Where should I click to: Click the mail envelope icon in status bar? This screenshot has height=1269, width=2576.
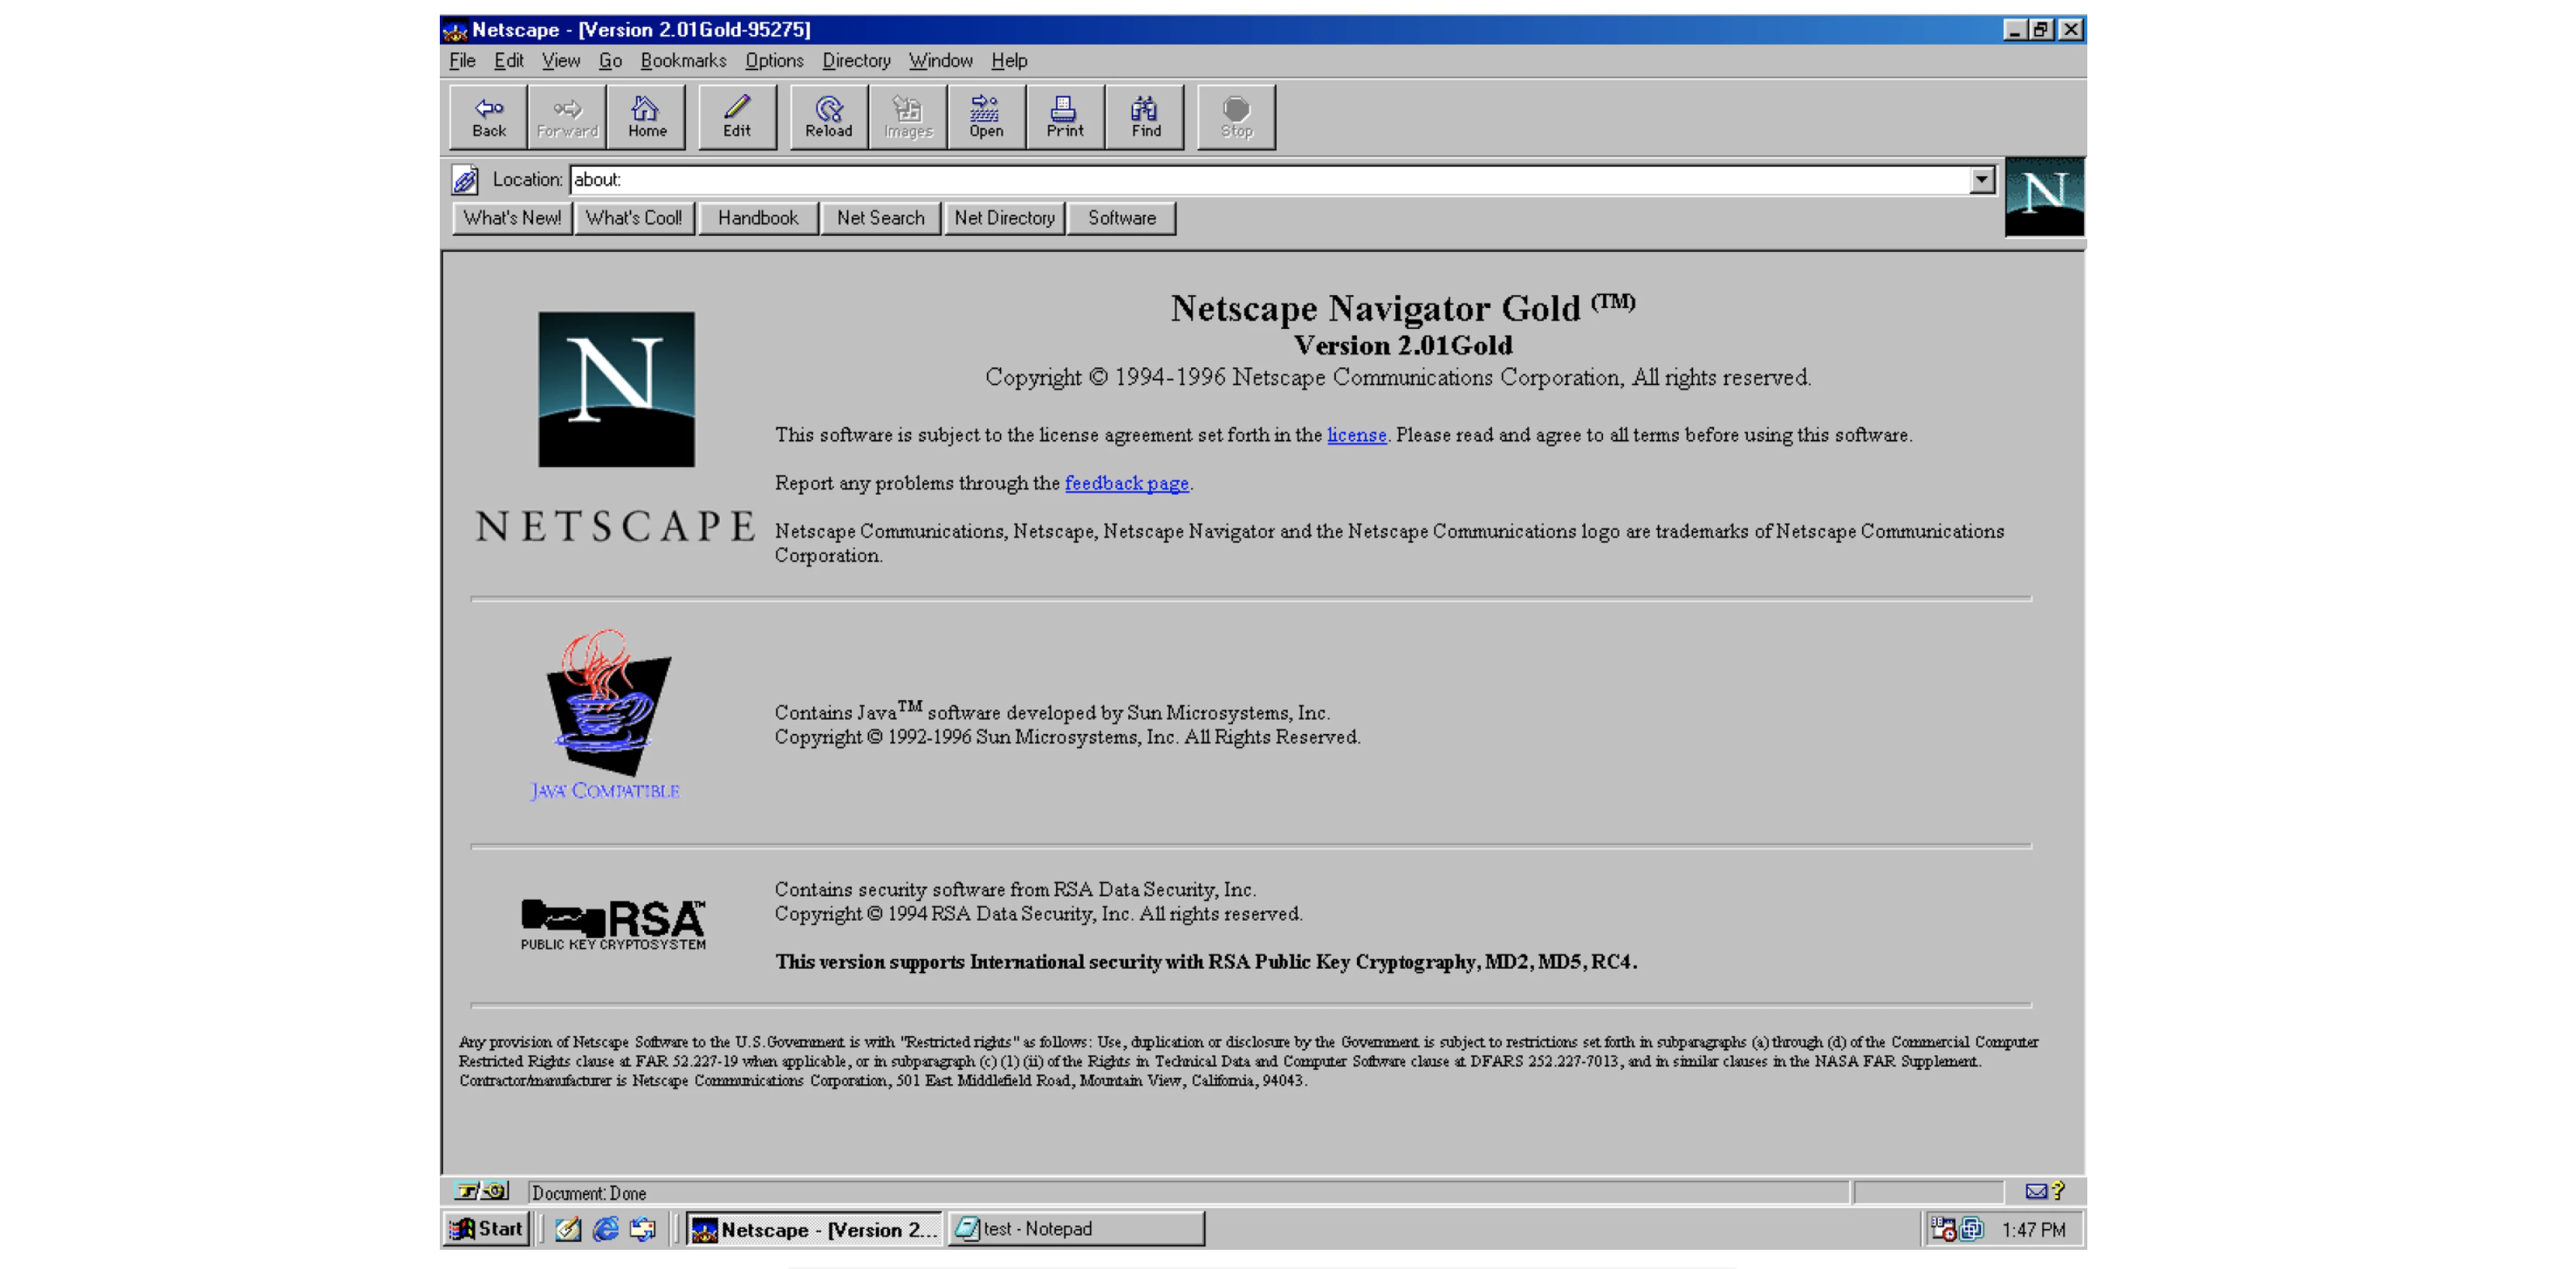[2035, 1191]
